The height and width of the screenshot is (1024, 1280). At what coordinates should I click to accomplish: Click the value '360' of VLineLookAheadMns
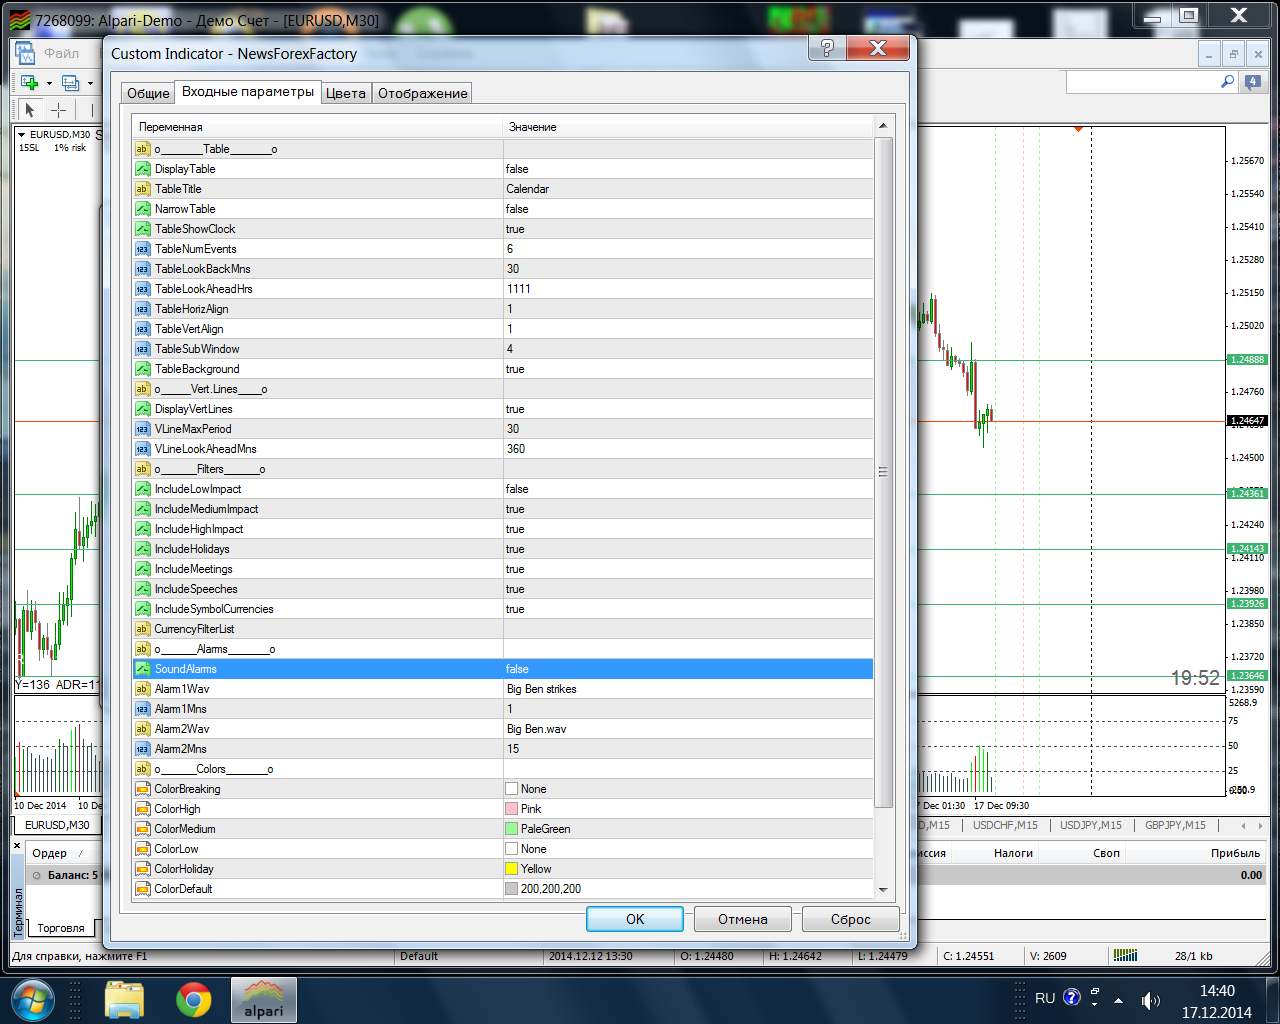pyautogui.click(x=516, y=449)
